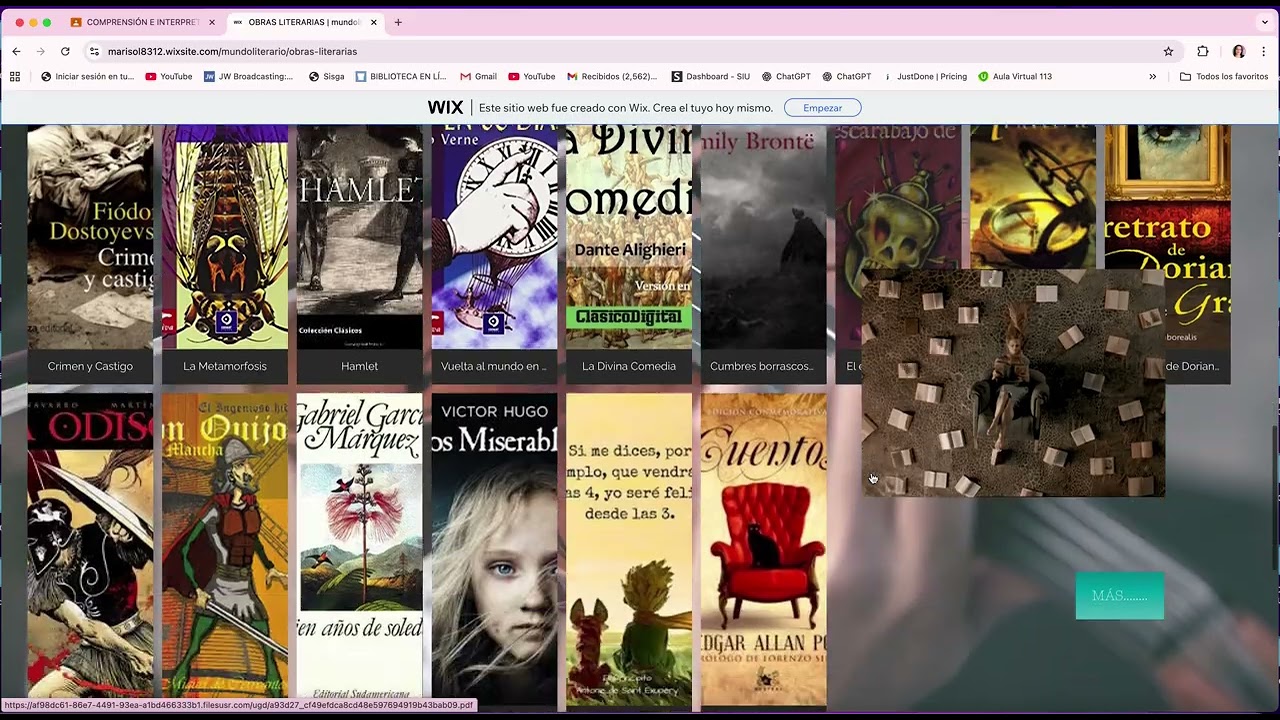
Task: Click the Hamlet title label
Action: (x=359, y=366)
